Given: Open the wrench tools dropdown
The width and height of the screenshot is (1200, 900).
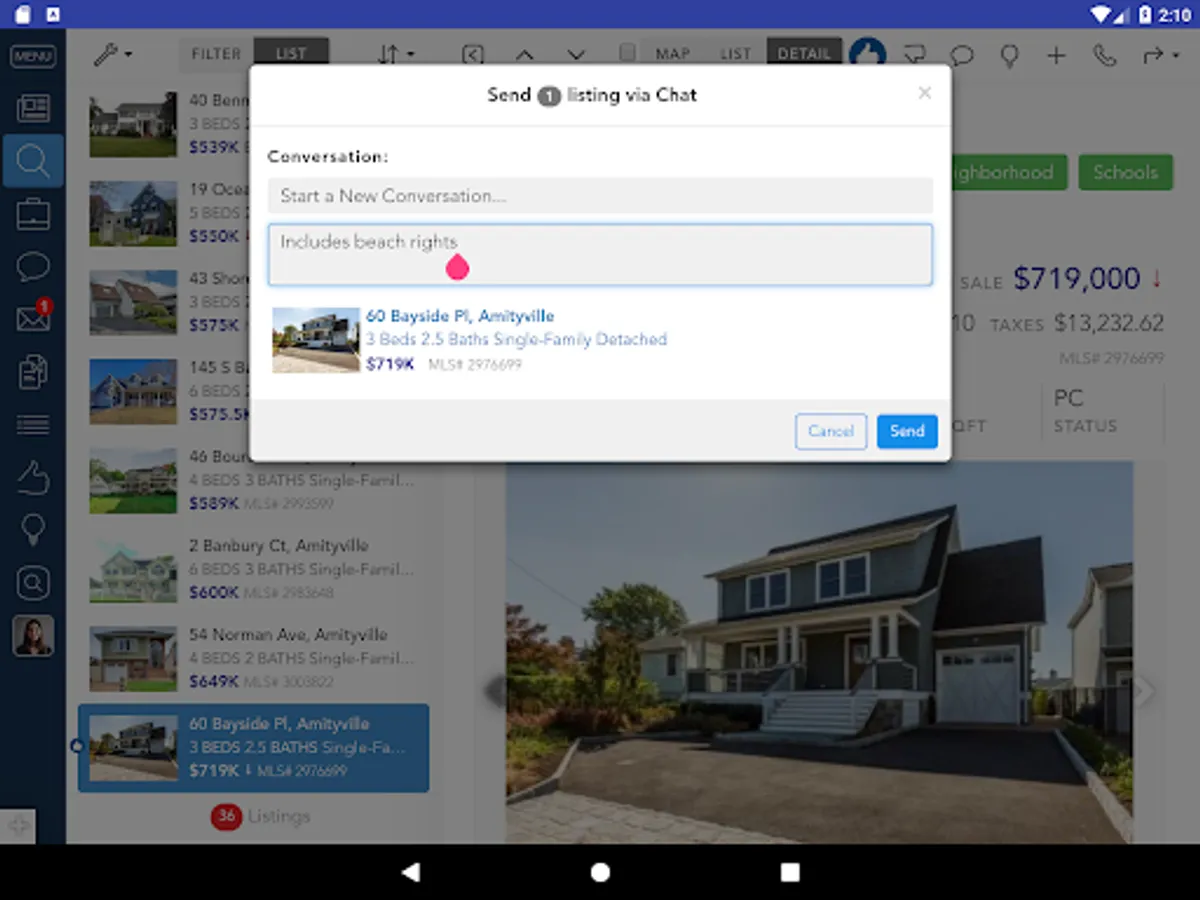Looking at the screenshot, I should 112,54.
